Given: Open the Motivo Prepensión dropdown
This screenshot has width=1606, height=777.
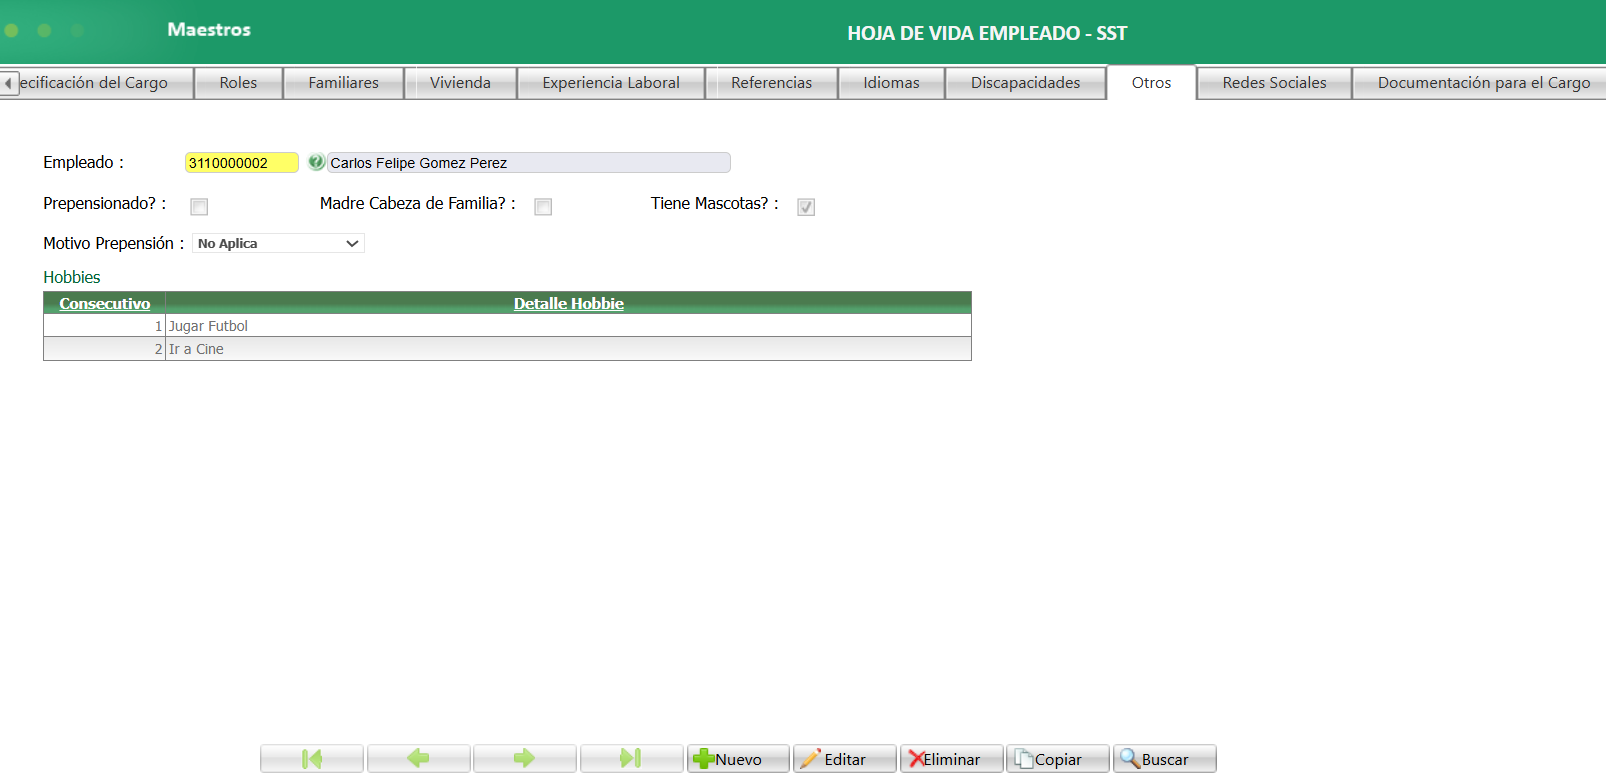Looking at the screenshot, I should coord(278,243).
